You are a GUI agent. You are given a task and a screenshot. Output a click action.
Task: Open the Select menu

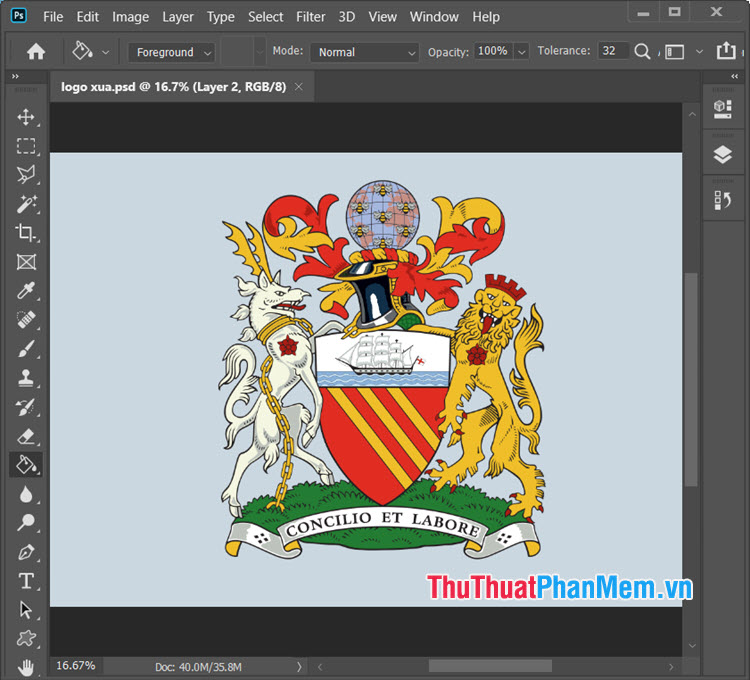coord(265,17)
